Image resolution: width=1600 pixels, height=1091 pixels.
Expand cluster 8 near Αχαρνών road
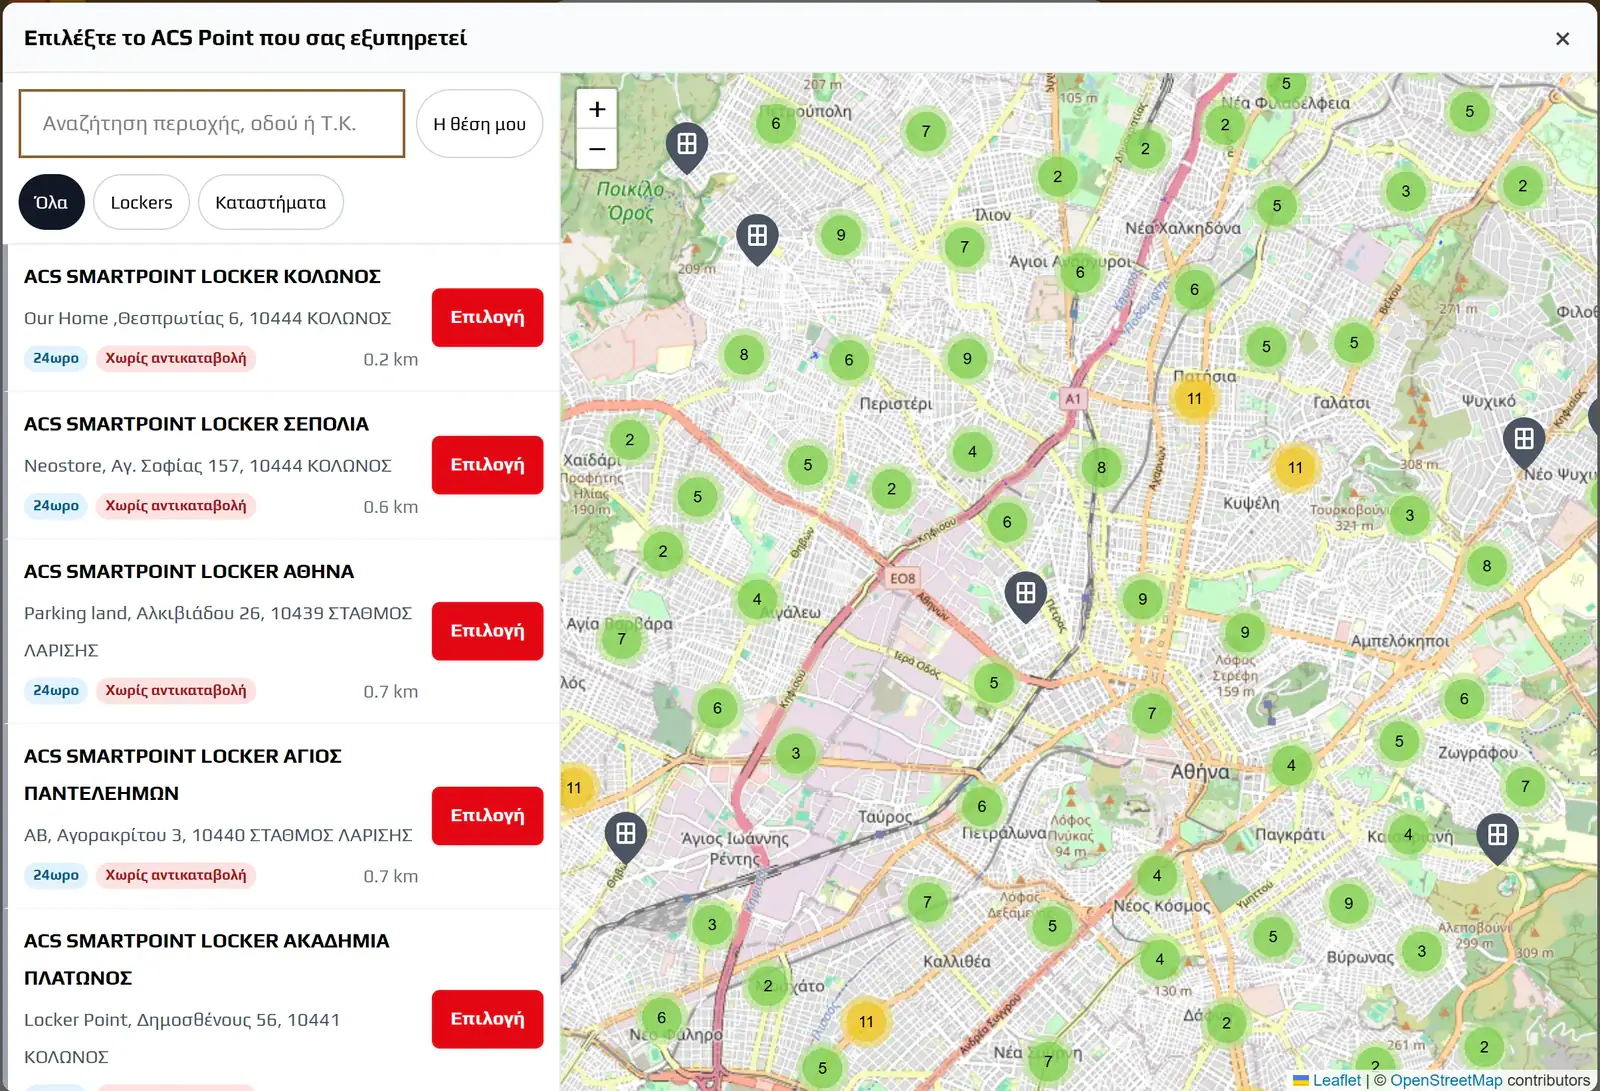point(1102,467)
